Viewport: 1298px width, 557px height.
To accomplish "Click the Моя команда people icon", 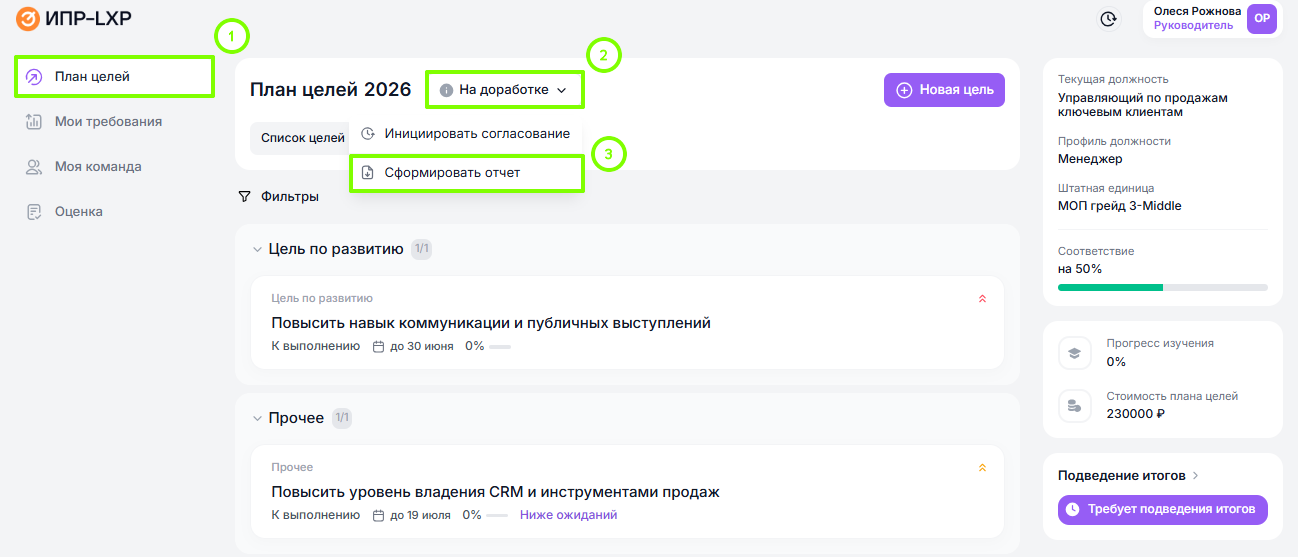I will pos(34,166).
